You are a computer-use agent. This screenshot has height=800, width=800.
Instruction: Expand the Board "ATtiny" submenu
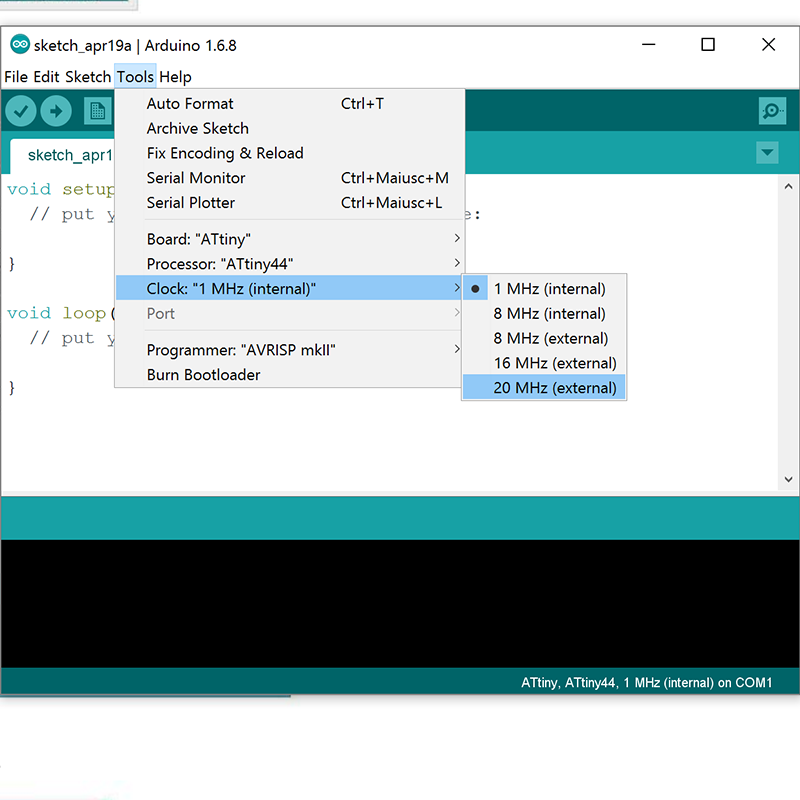pos(290,239)
